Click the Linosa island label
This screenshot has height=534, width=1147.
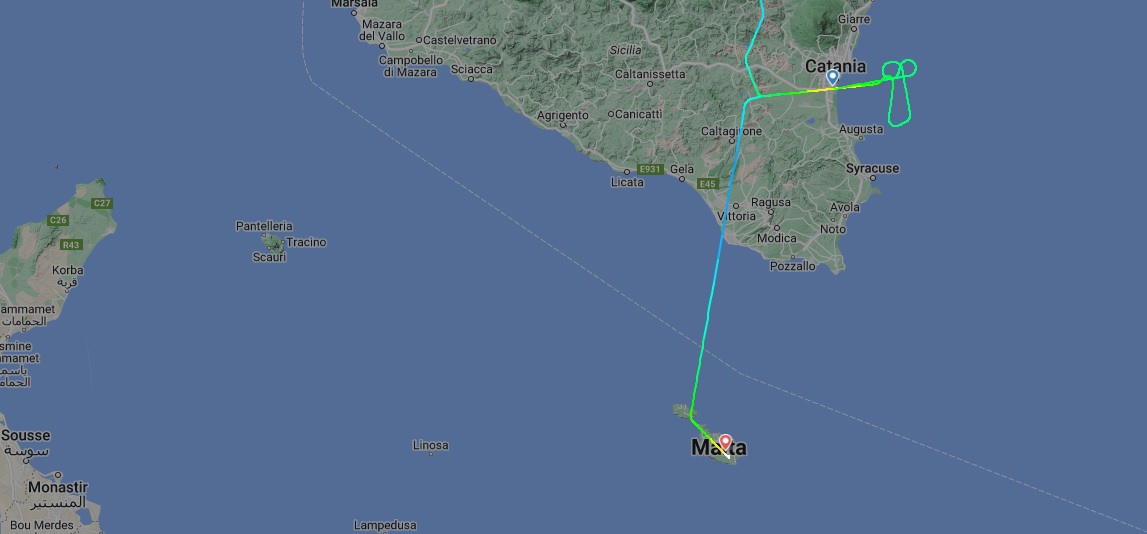pos(431,445)
